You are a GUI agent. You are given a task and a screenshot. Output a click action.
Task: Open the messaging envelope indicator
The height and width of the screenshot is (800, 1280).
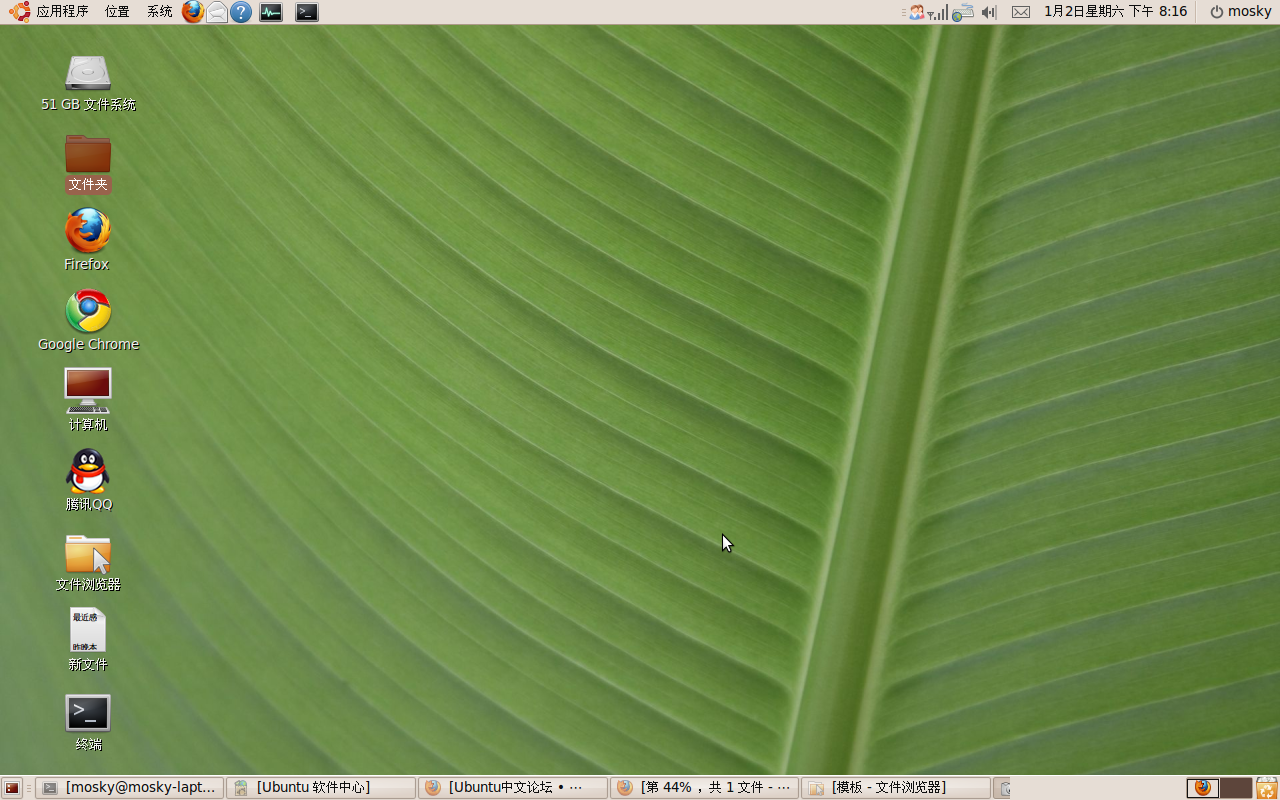point(1021,12)
